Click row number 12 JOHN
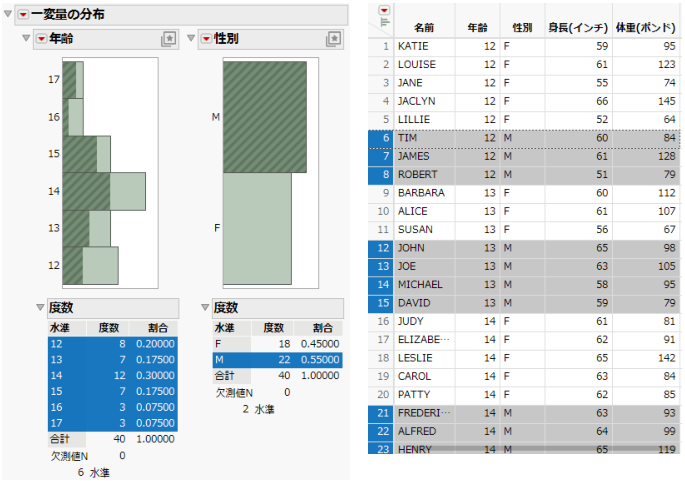 coord(381,248)
